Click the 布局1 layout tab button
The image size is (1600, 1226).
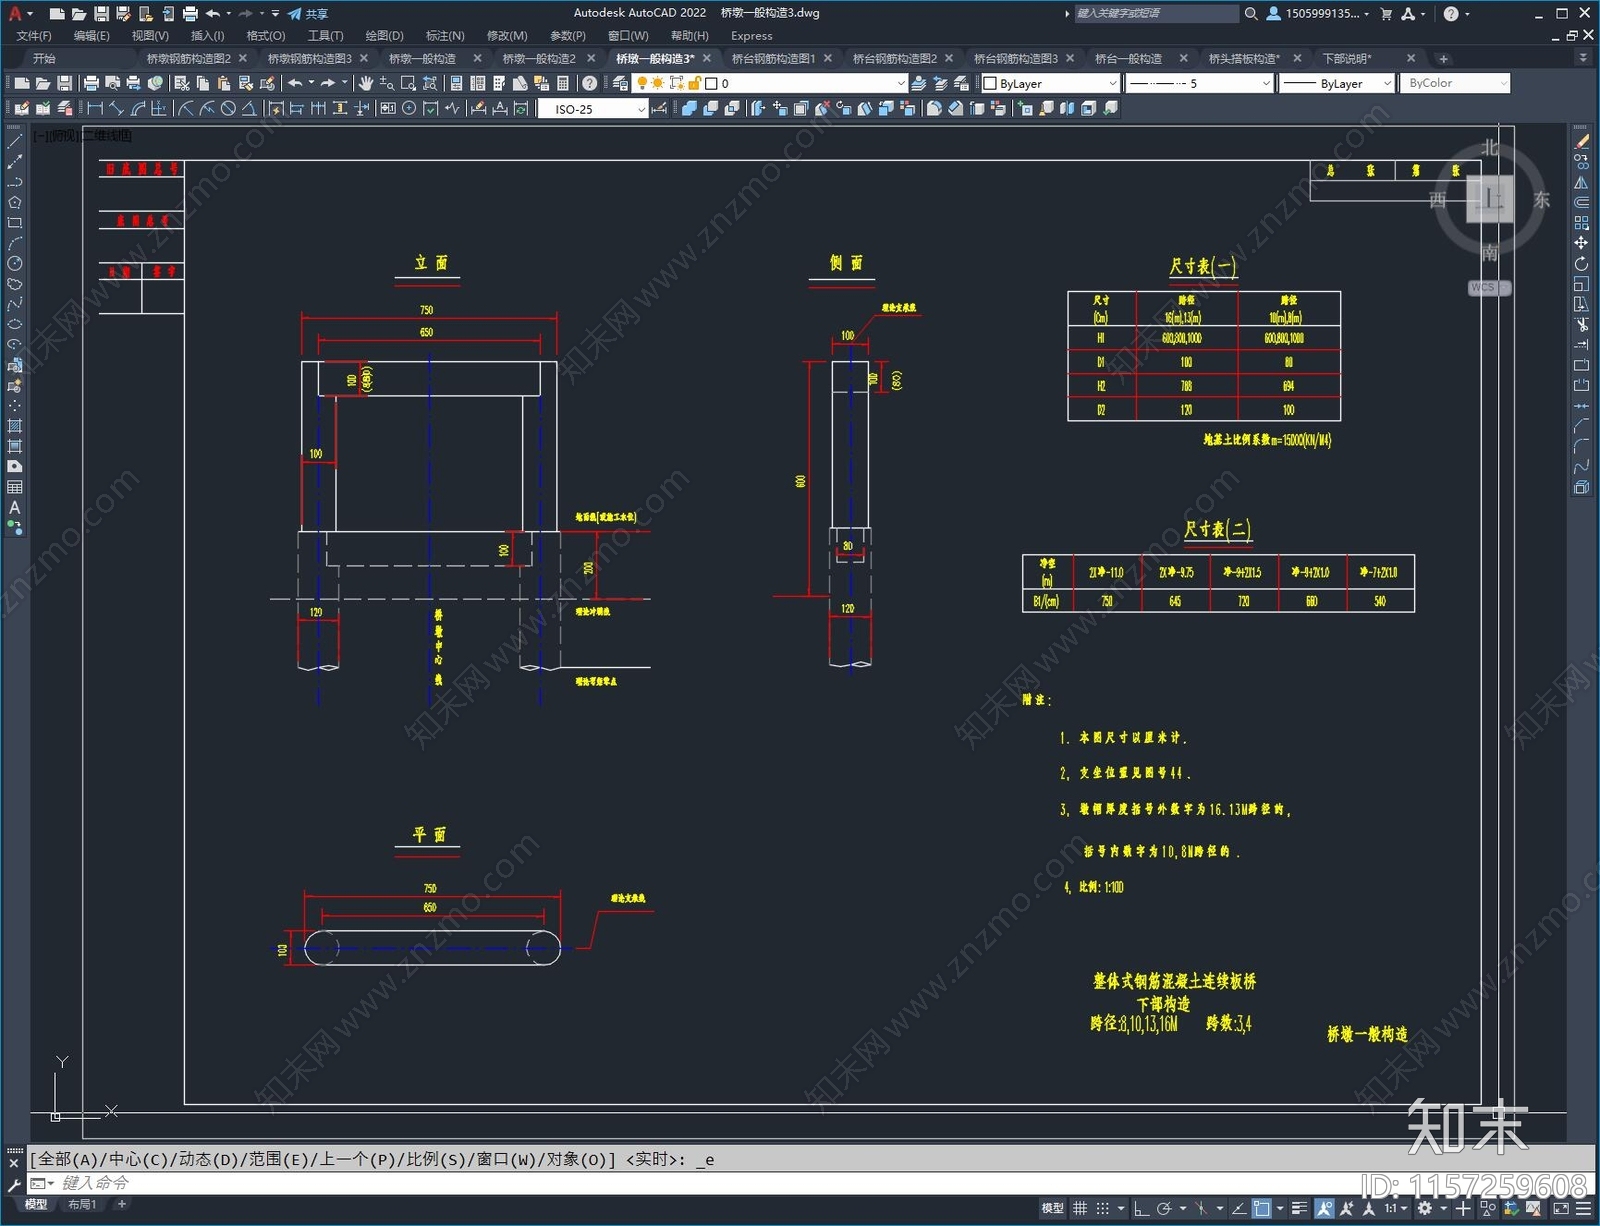pyautogui.click(x=82, y=1205)
